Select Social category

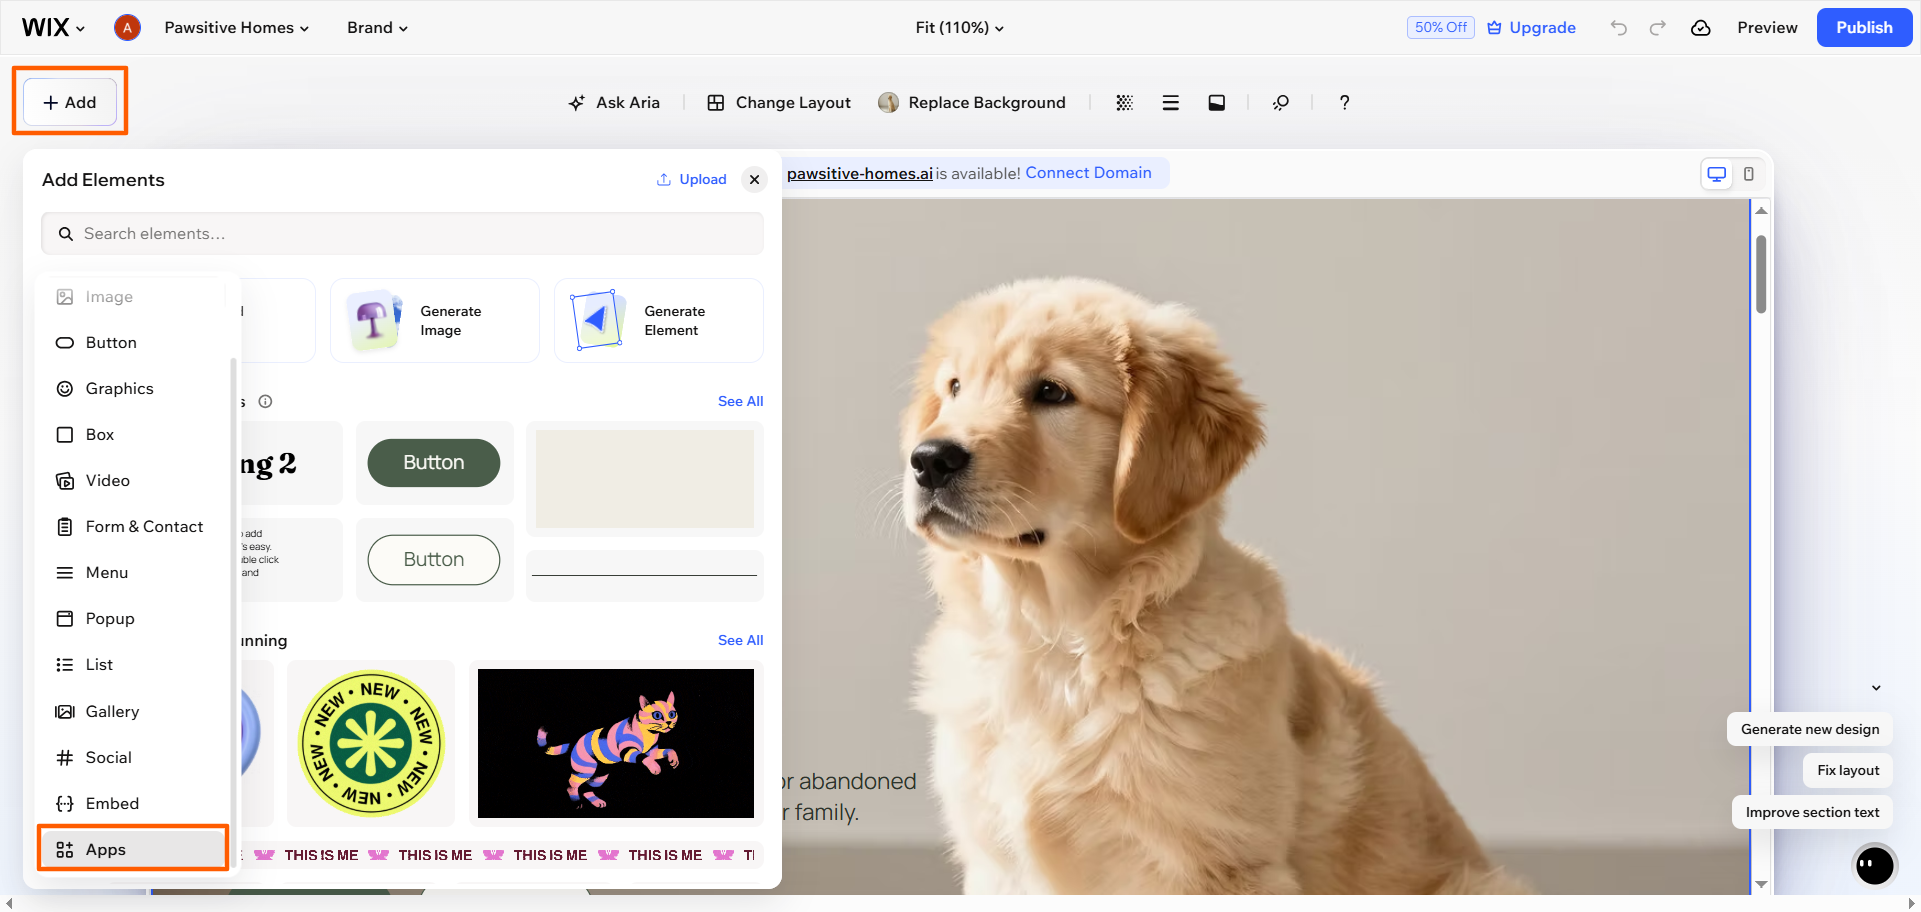pos(133,757)
